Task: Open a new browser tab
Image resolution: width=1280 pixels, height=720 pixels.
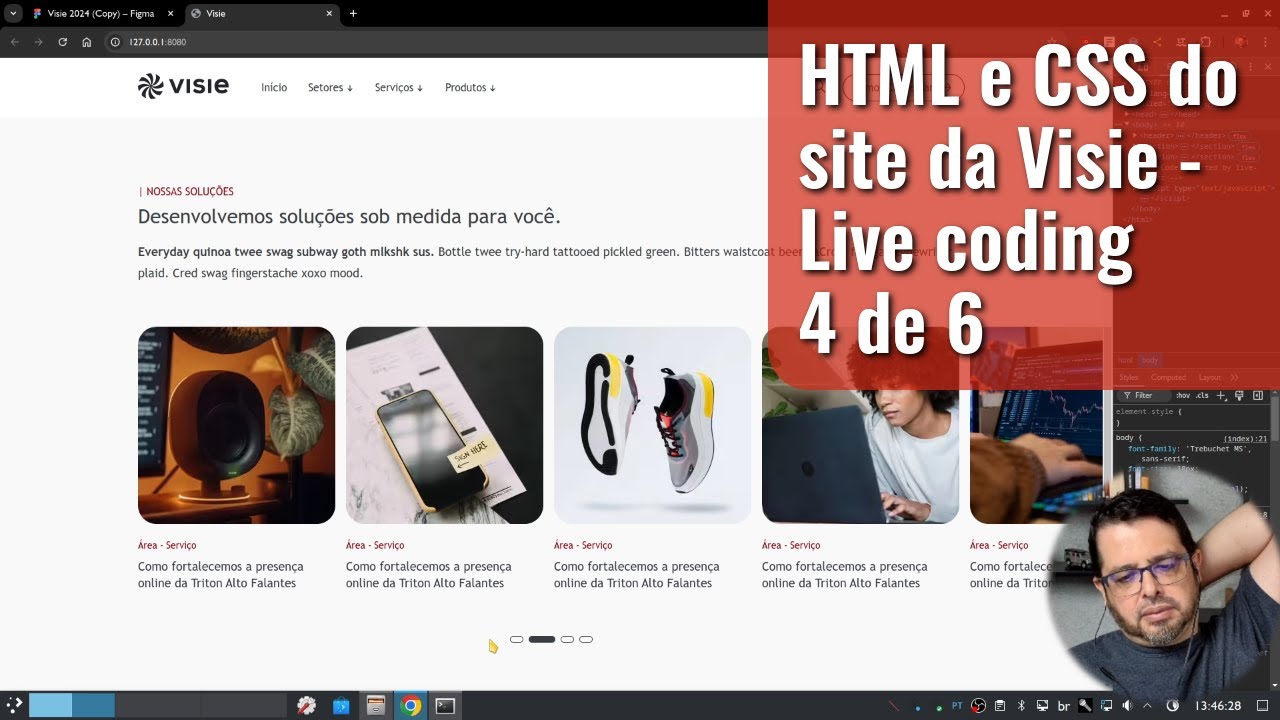Action: [353, 14]
